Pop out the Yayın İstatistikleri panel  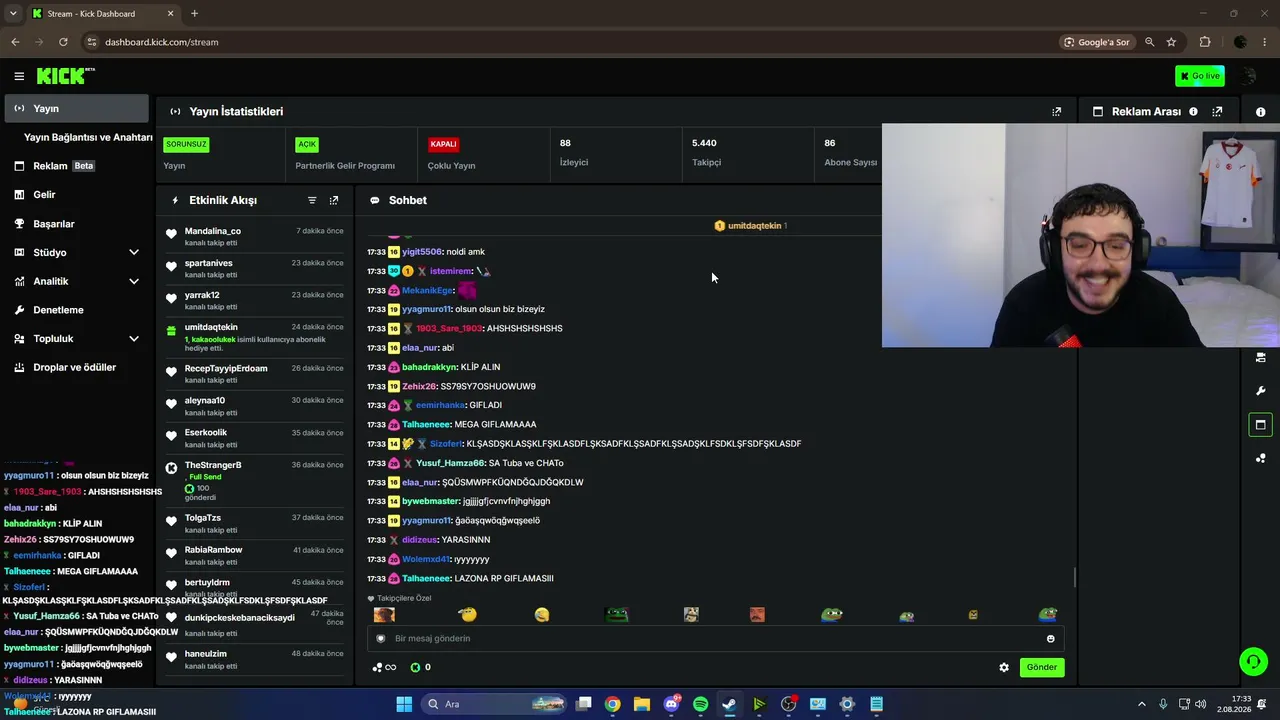(x=1057, y=112)
